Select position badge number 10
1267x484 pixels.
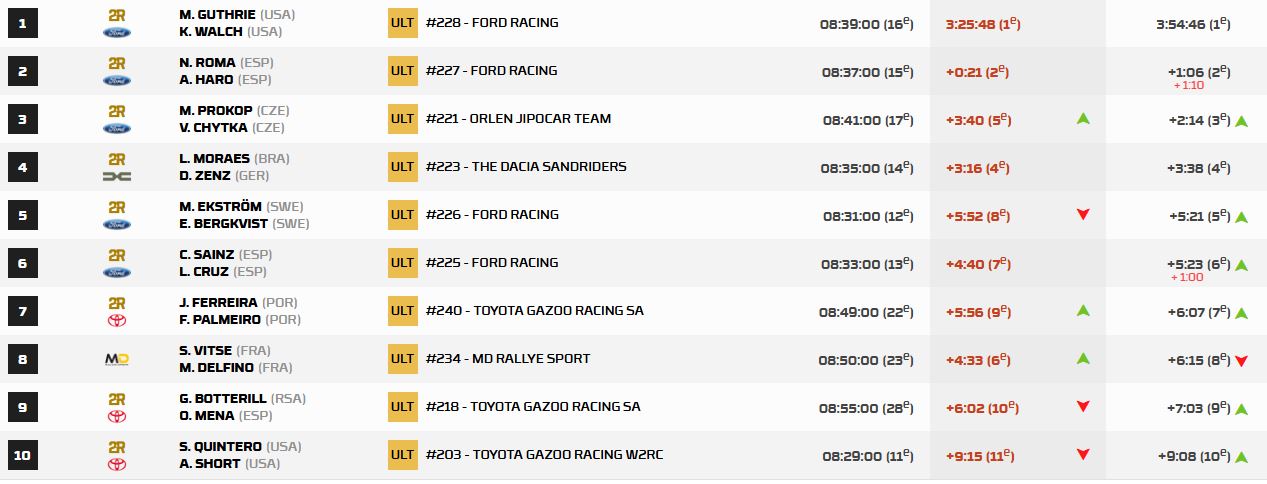tap(22, 455)
